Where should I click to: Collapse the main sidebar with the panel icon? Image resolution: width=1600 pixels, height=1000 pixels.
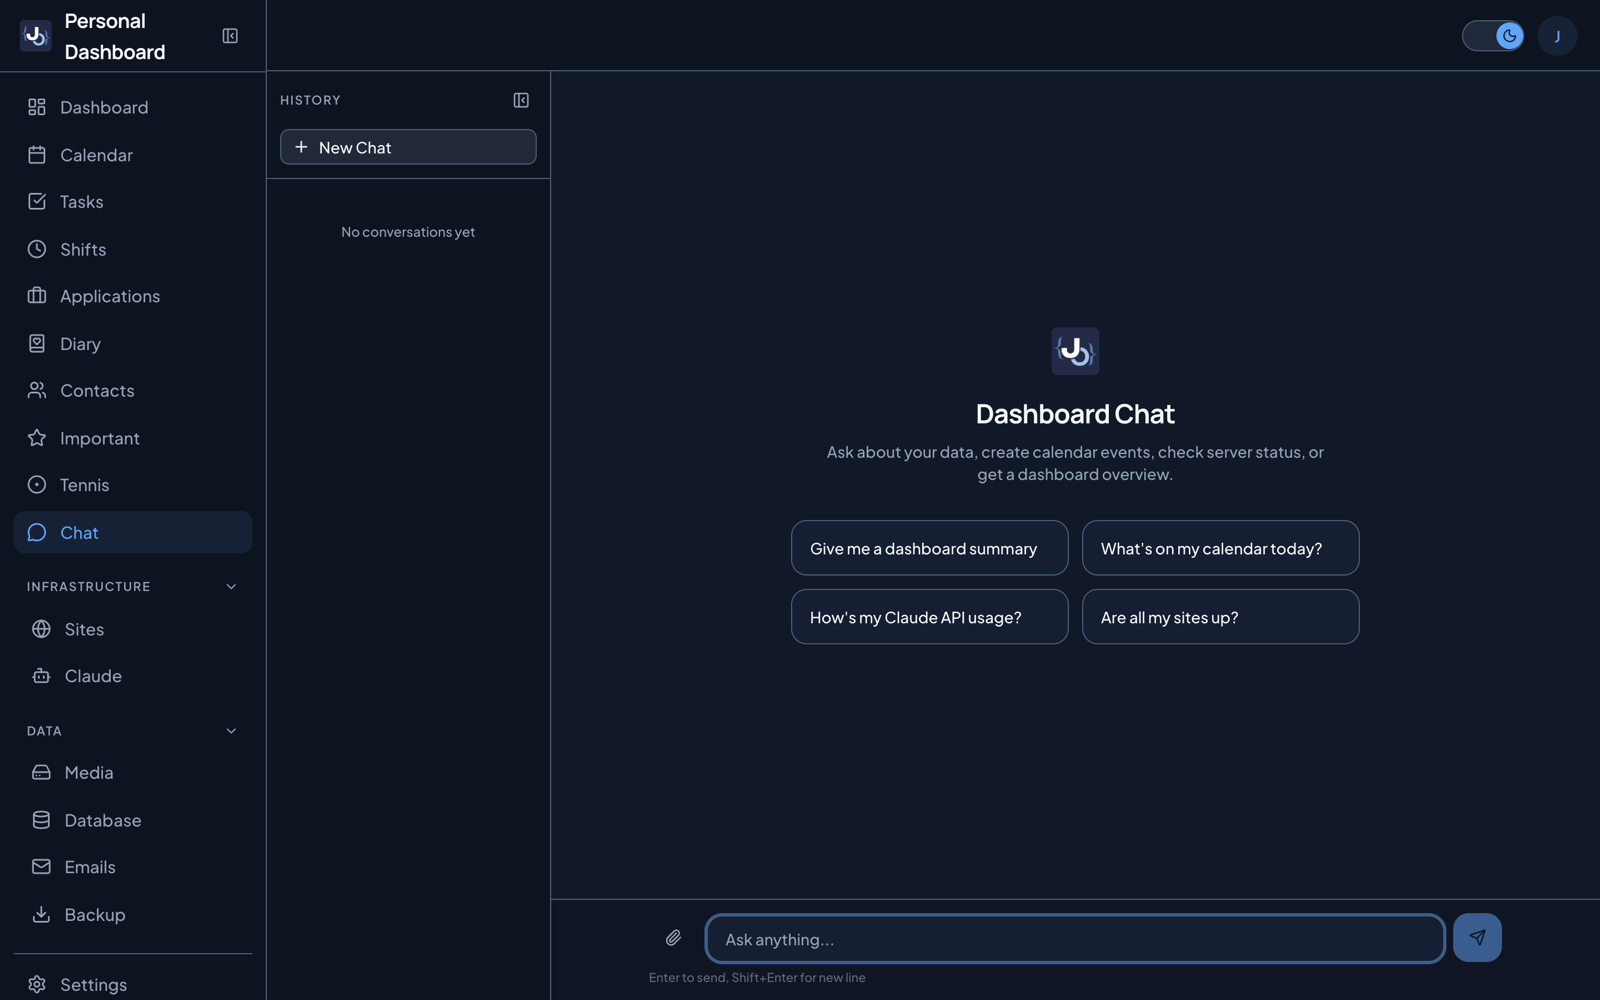(230, 36)
